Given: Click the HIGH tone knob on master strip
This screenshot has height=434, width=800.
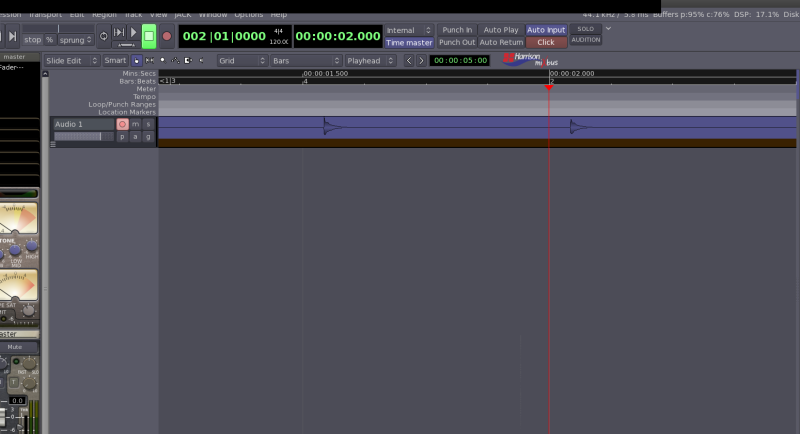Looking at the screenshot, I should (32, 246).
